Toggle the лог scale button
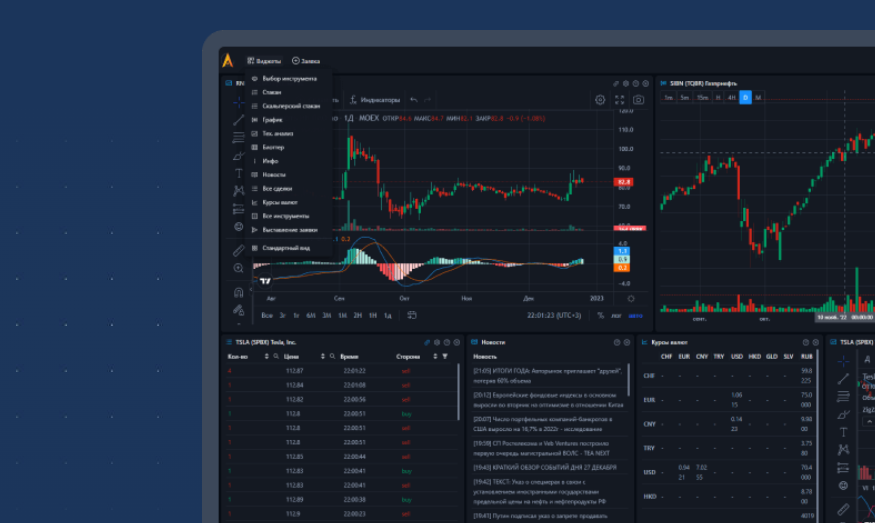This screenshot has width=875, height=523. [x=616, y=315]
